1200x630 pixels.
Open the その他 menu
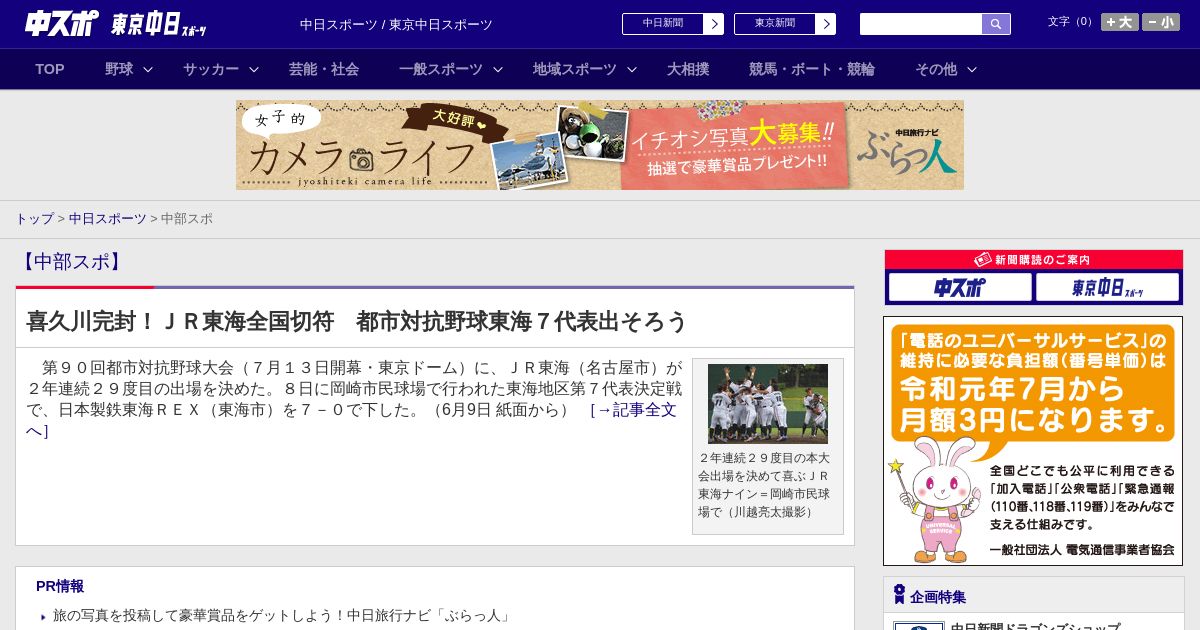(936, 69)
